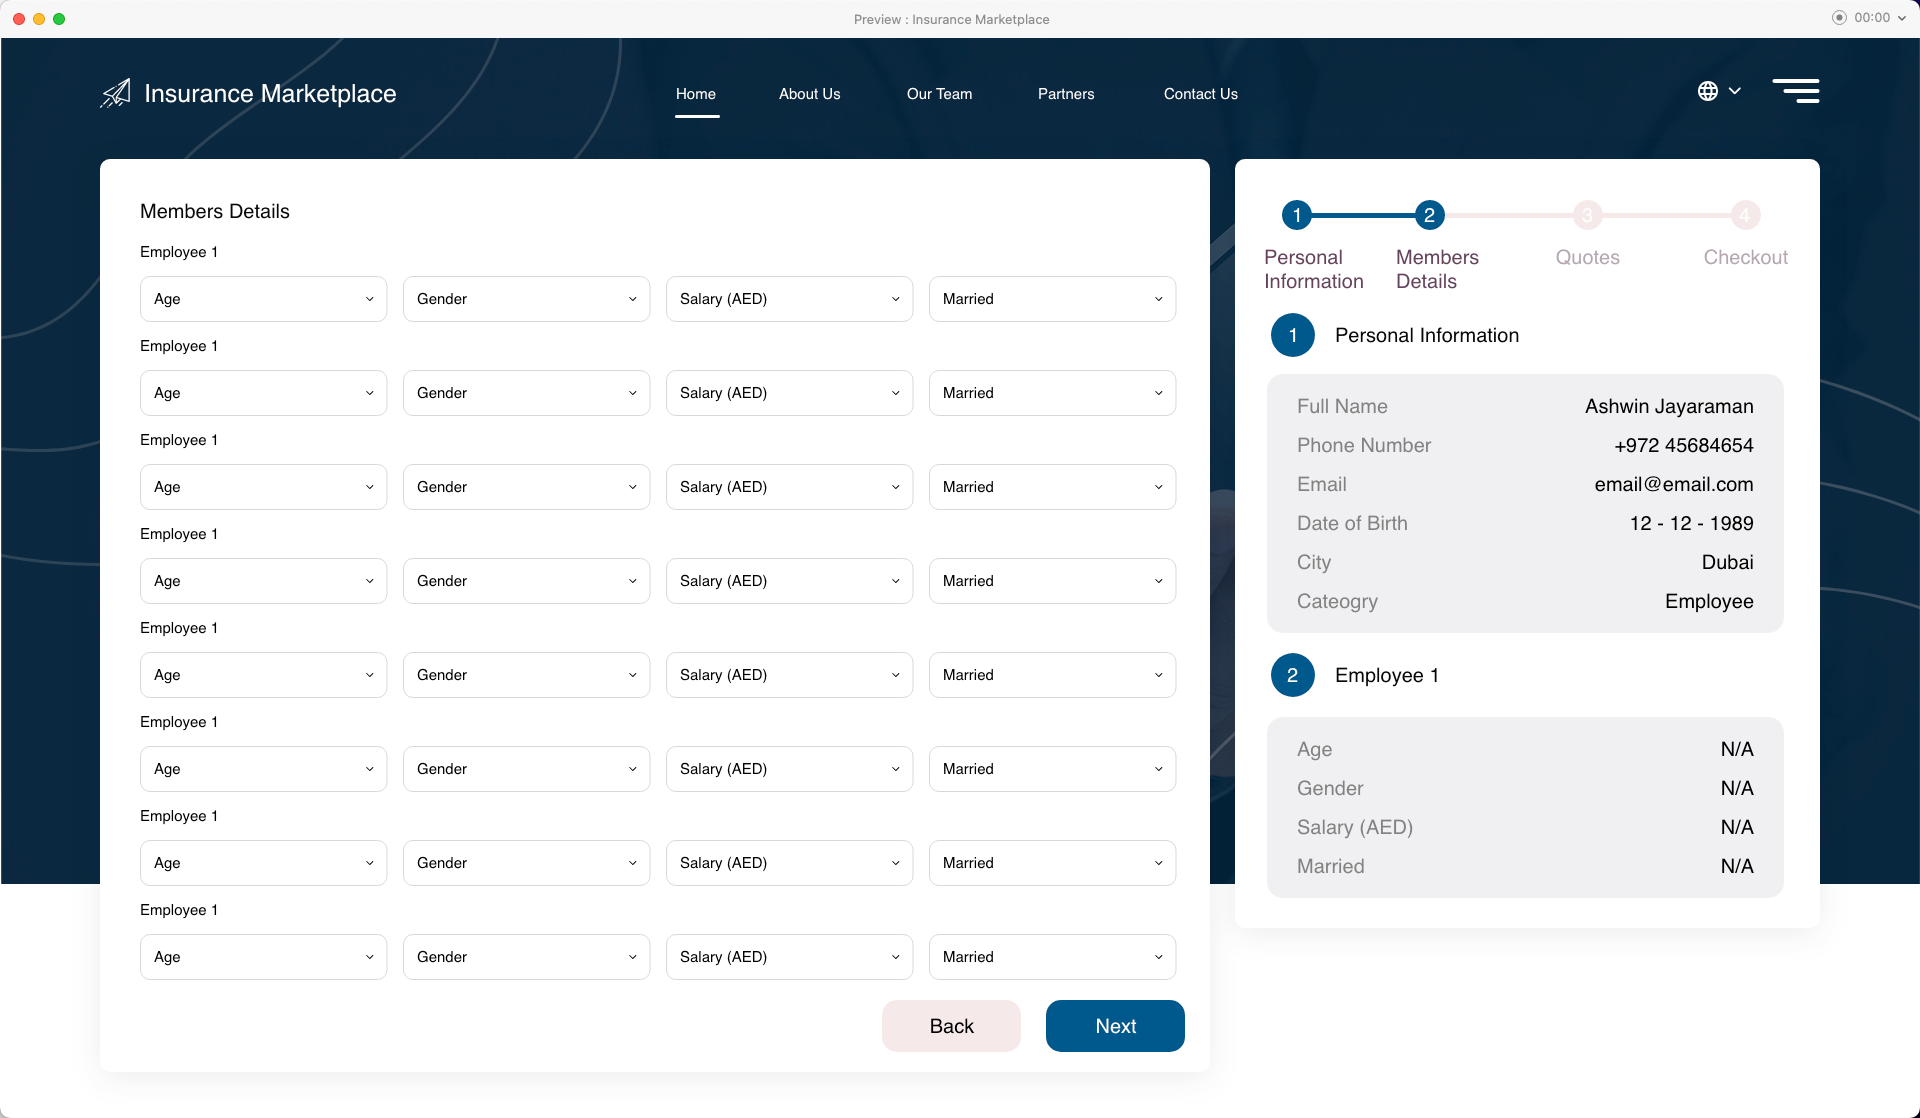The width and height of the screenshot is (1920, 1118).
Task: Open the globe language selector
Action: pos(1709,91)
